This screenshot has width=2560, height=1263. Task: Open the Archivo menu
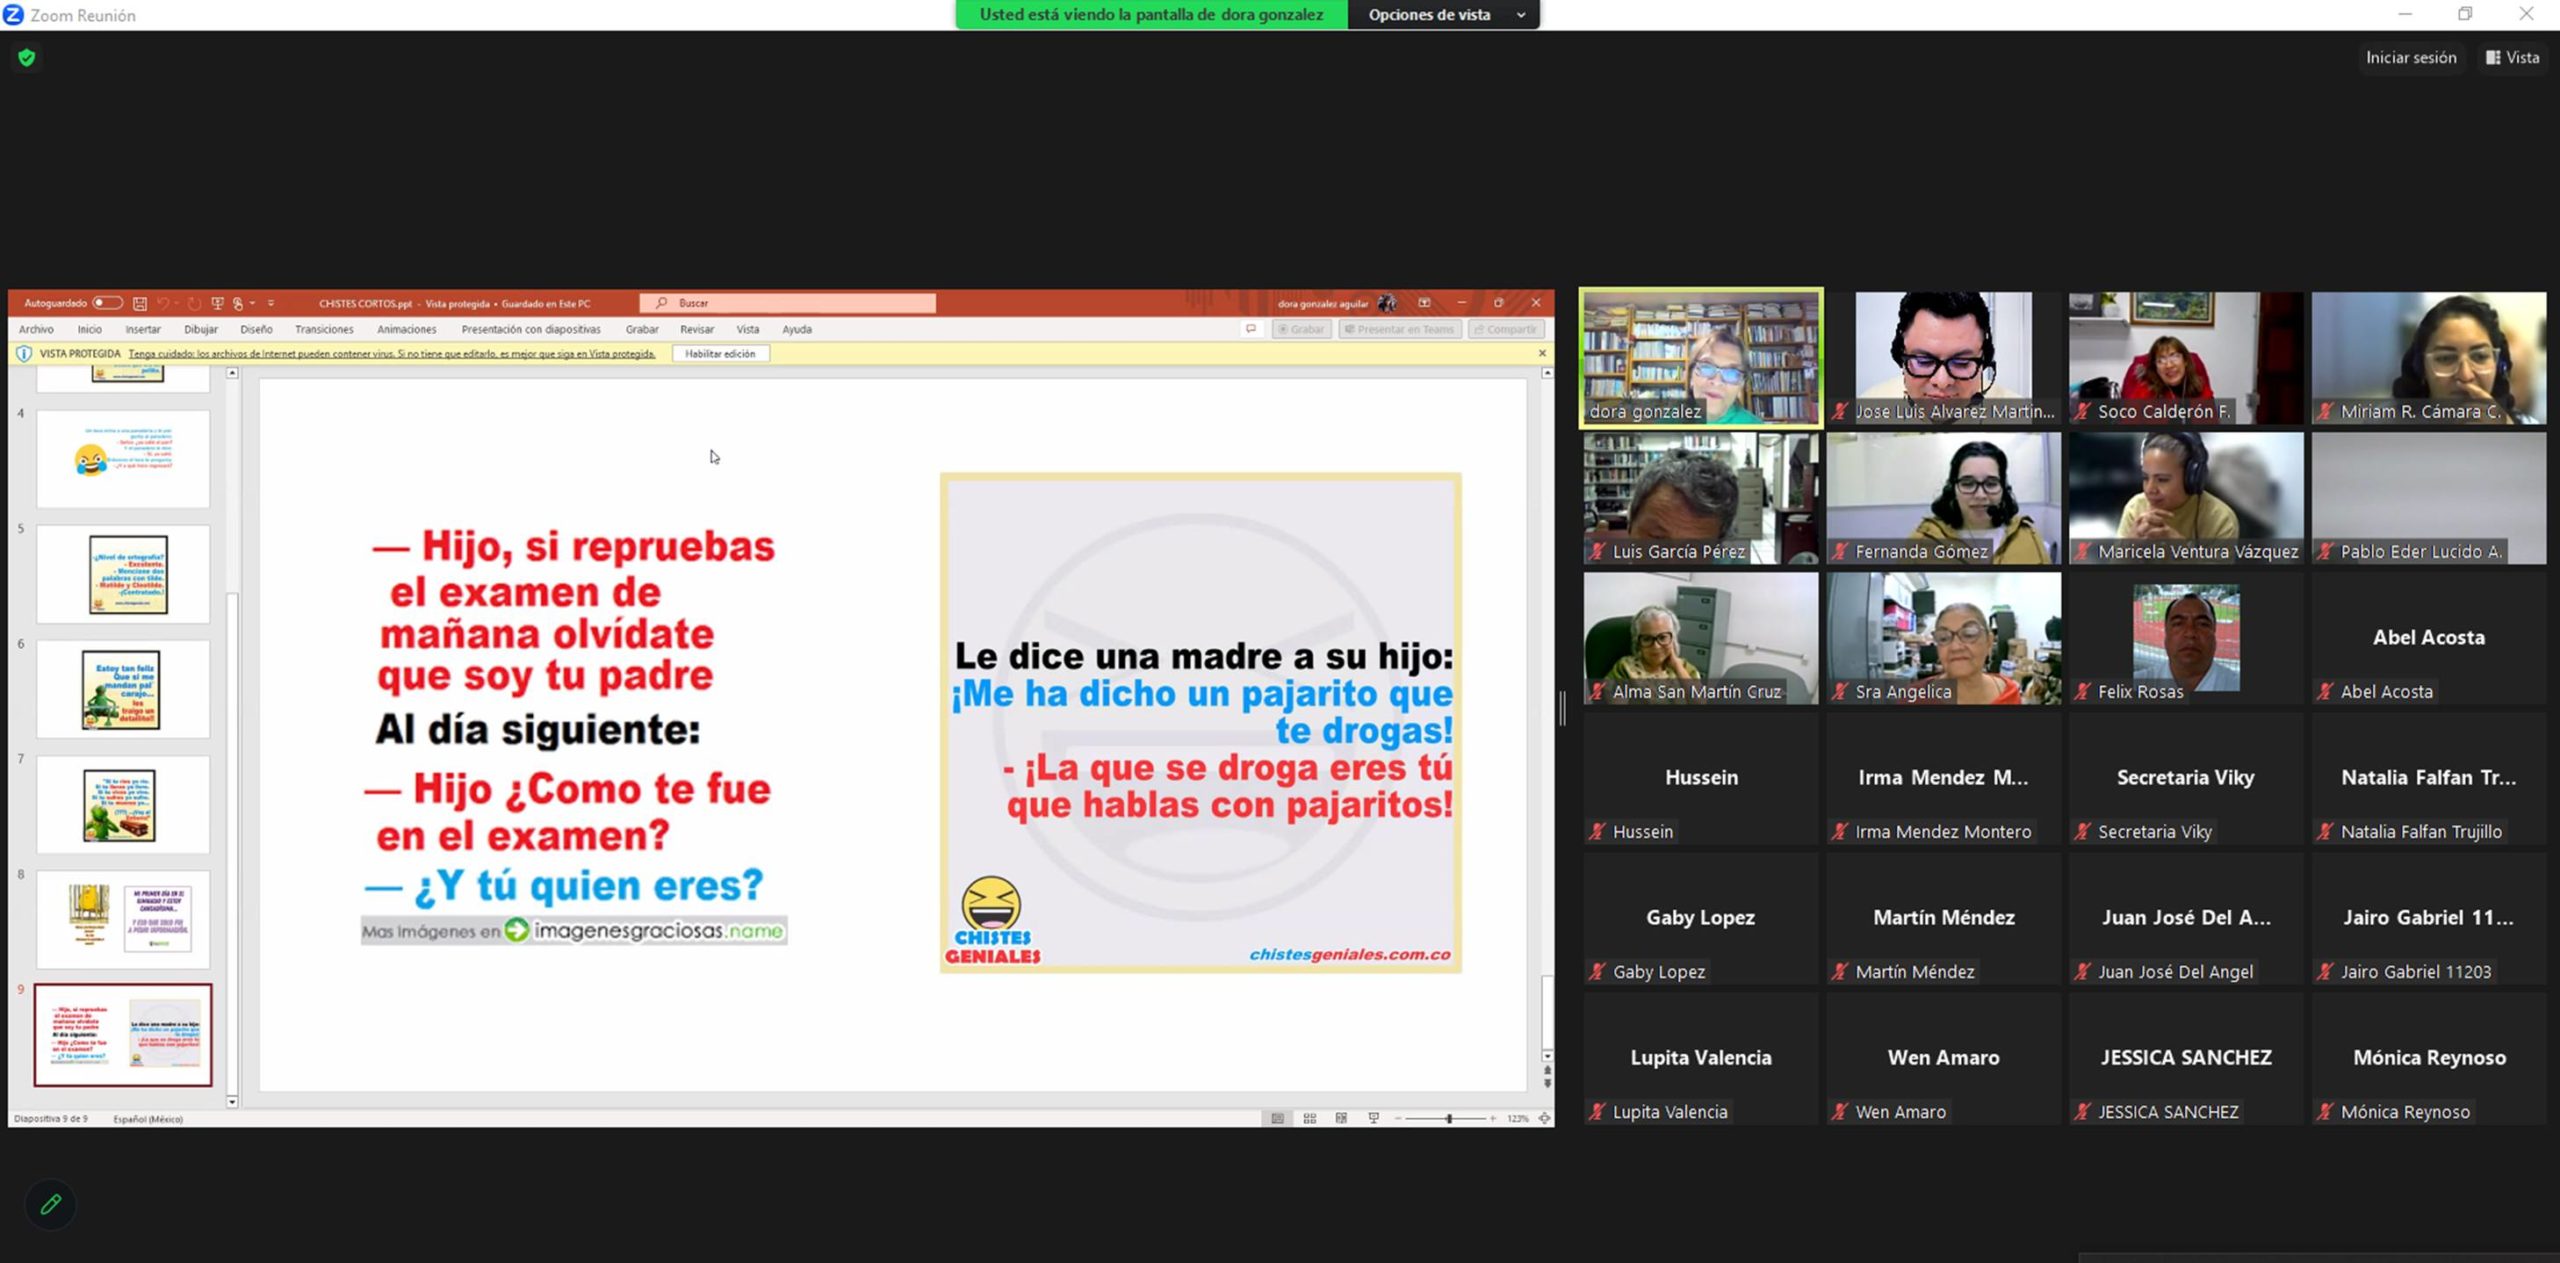click(36, 329)
